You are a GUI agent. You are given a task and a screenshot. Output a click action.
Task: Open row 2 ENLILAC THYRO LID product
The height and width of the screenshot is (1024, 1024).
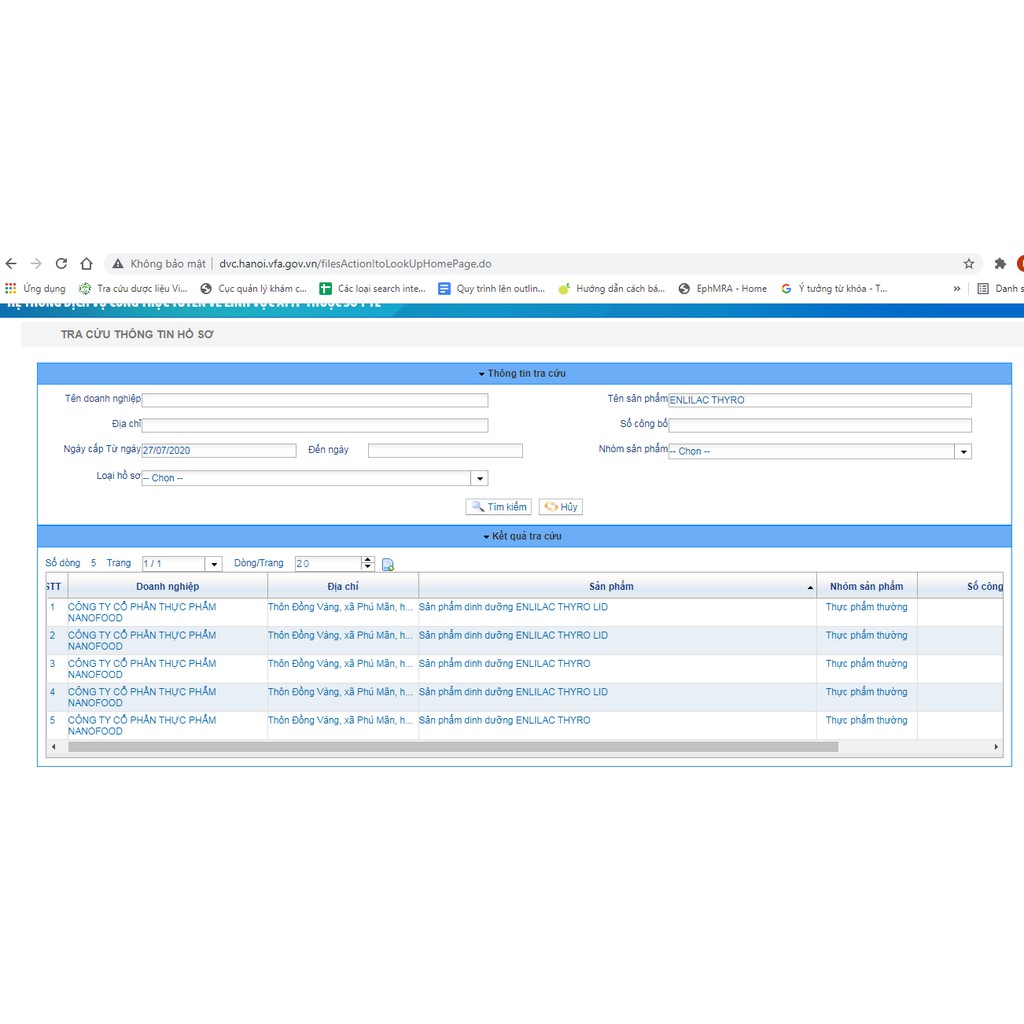(513, 635)
